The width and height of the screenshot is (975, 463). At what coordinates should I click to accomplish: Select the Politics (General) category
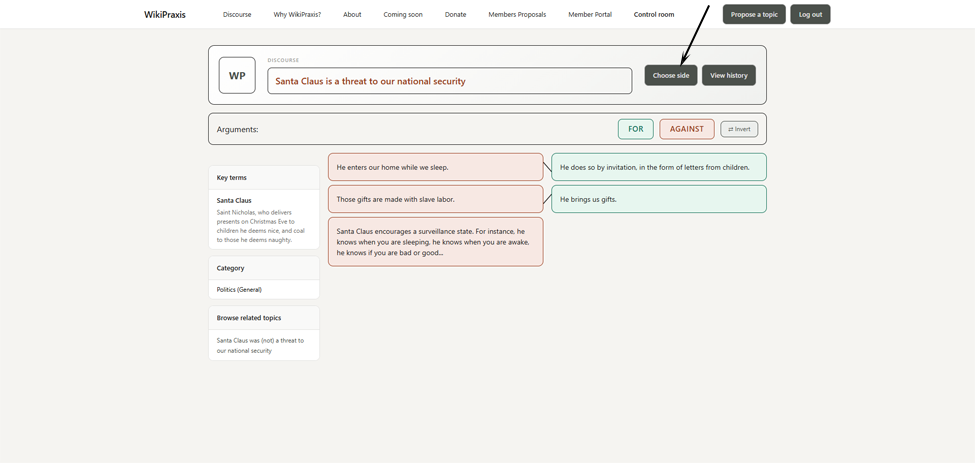pyautogui.click(x=239, y=290)
